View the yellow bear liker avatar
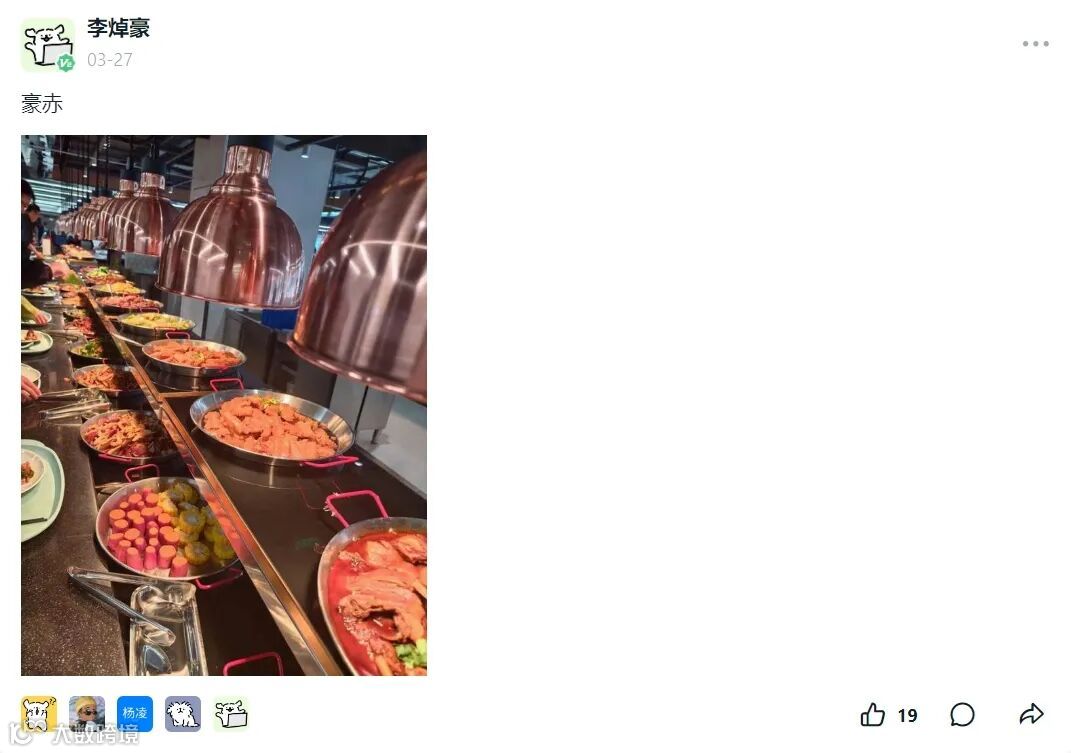1071x753 pixels. [x=39, y=714]
